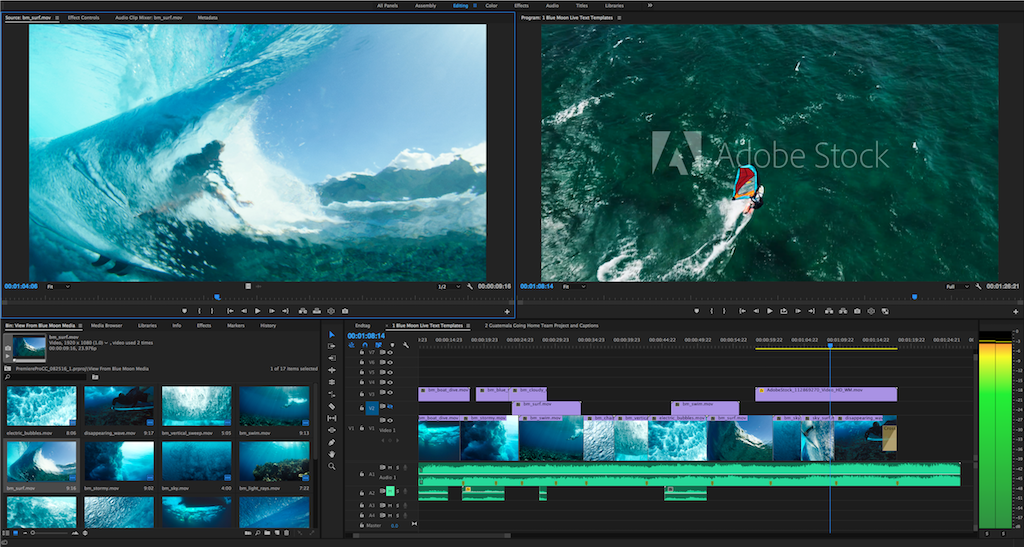Click the trash icon in the bin panel

(286, 533)
